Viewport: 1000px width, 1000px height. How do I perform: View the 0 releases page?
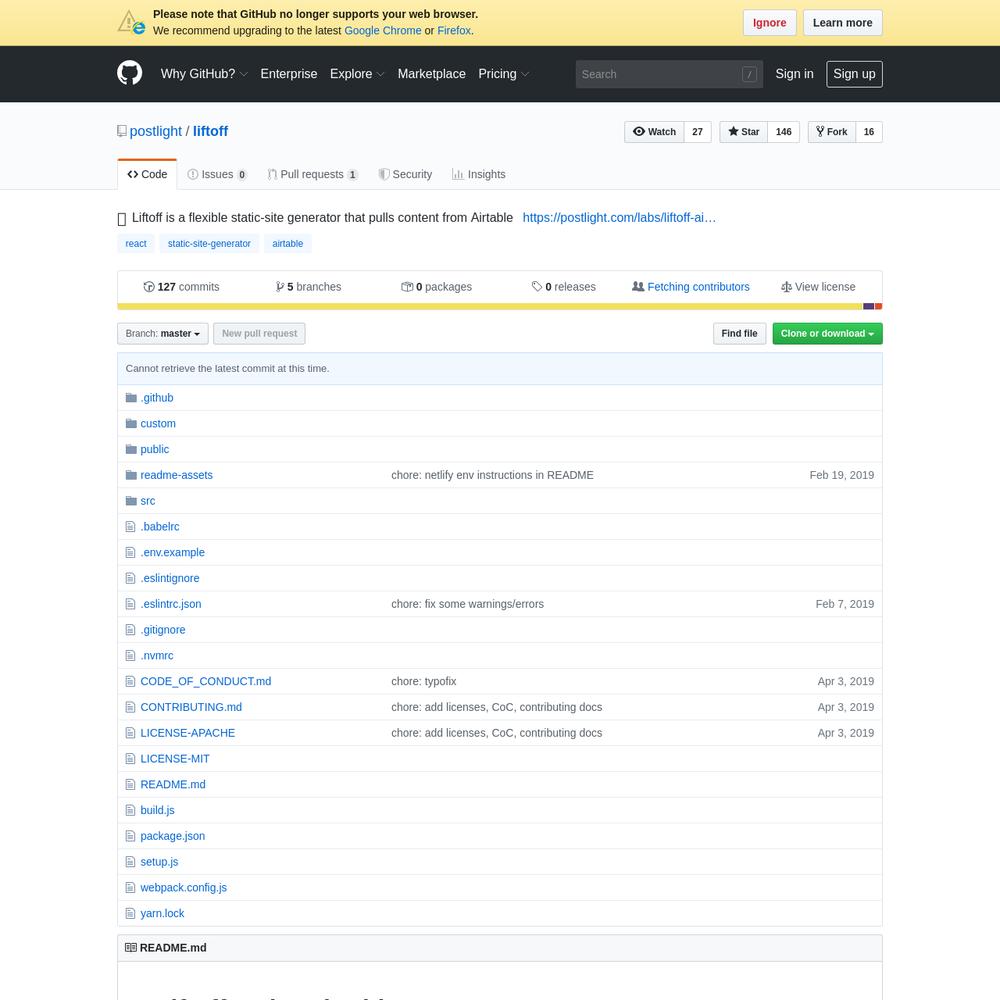tap(564, 287)
